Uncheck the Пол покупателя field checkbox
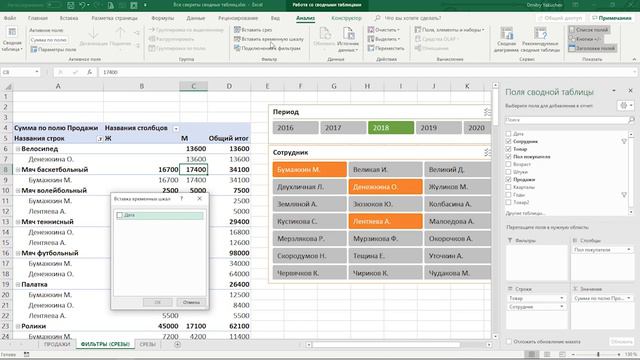Image resolution: width=640 pixels, height=360 pixels. click(508, 157)
